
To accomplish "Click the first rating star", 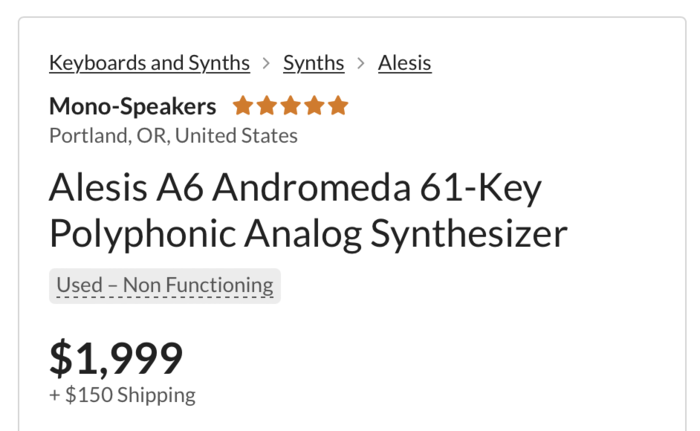I will [x=242, y=106].
